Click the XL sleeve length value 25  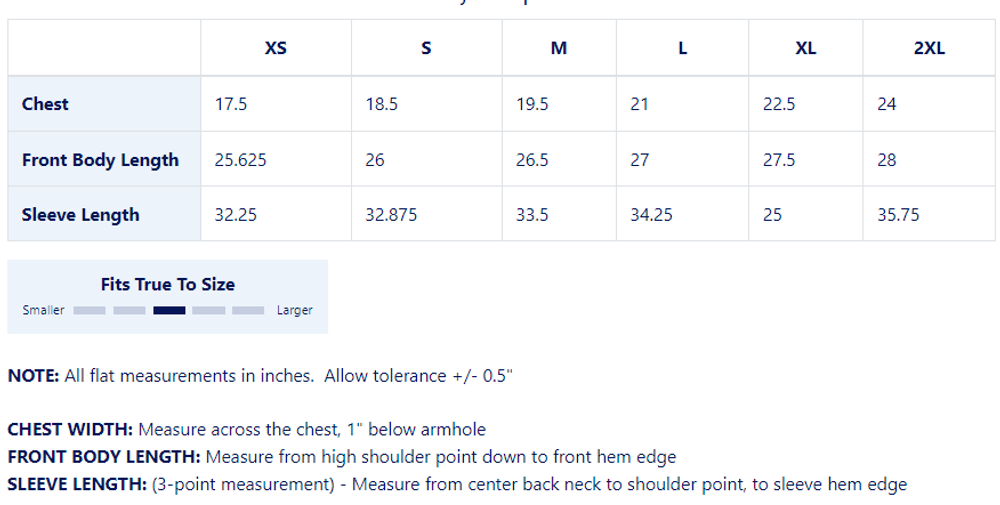(772, 215)
